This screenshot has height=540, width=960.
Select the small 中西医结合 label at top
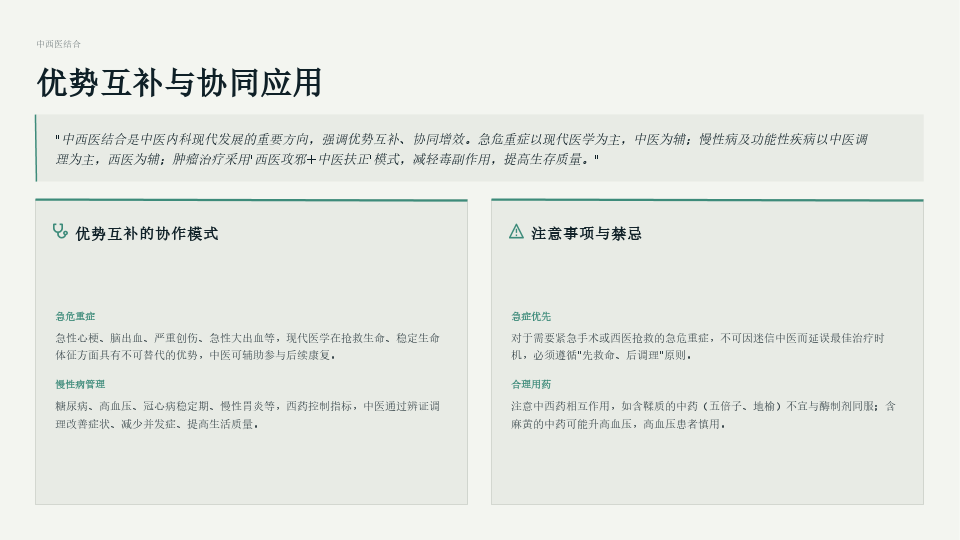pyautogui.click(x=58, y=44)
